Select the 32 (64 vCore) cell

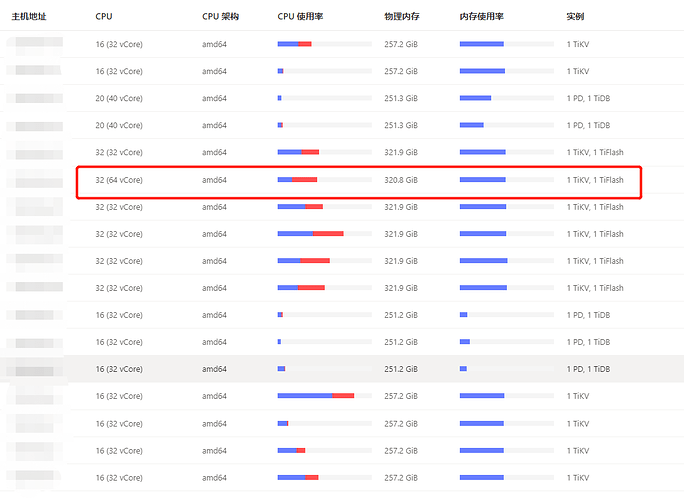[119, 180]
